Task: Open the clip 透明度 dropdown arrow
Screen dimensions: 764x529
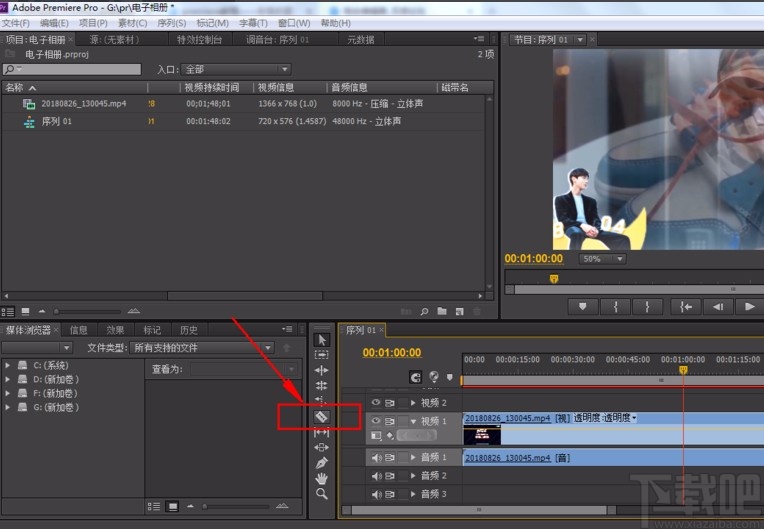Action: pyautogui.click(x=634, y=418)
